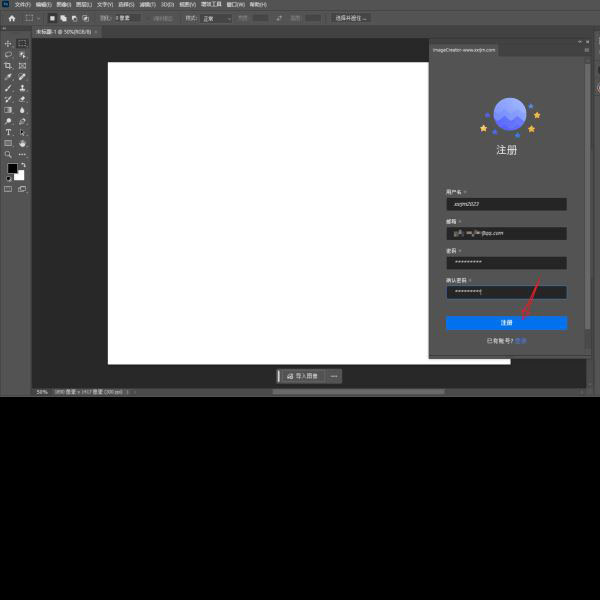The width and height of the screenshot is (600, 600).
Task: Close the 未标题-1 document tab
Action: click(x=96, y=32)
